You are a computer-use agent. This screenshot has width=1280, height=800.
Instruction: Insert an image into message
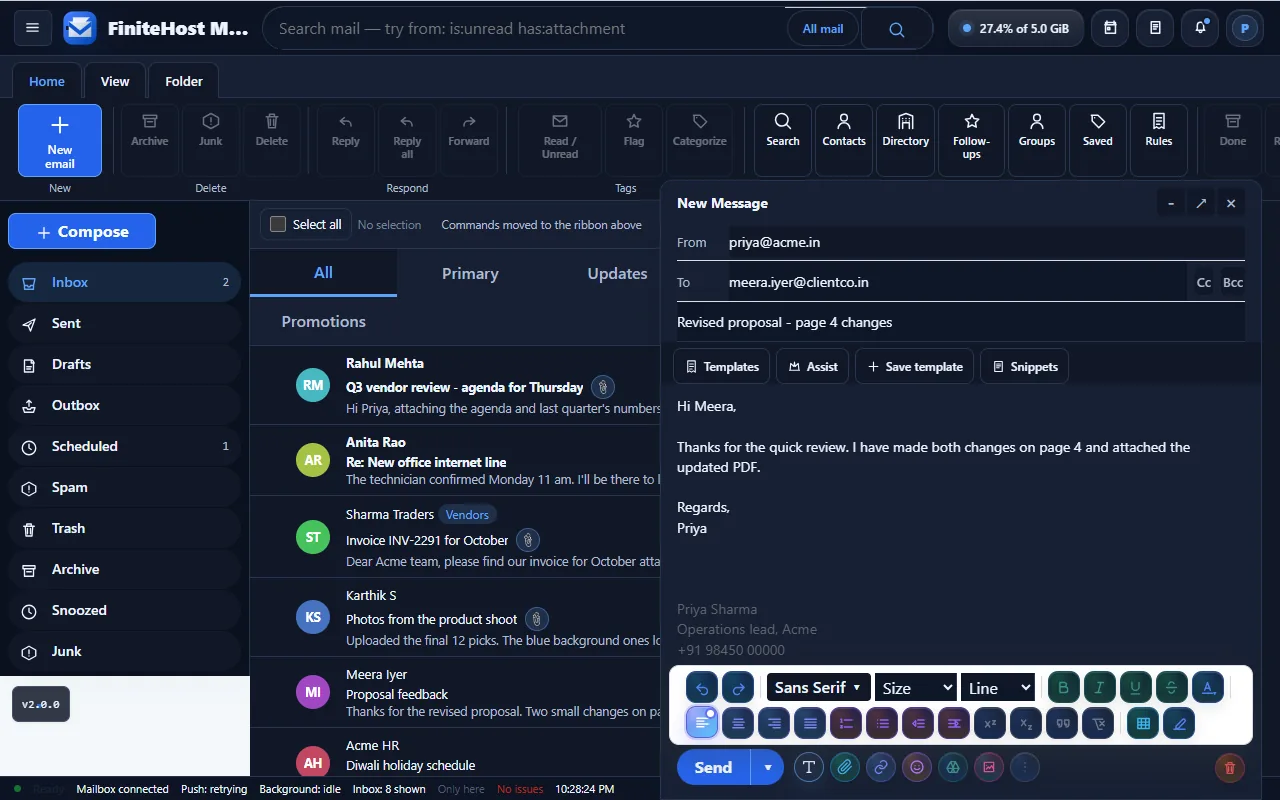(989, 767)
